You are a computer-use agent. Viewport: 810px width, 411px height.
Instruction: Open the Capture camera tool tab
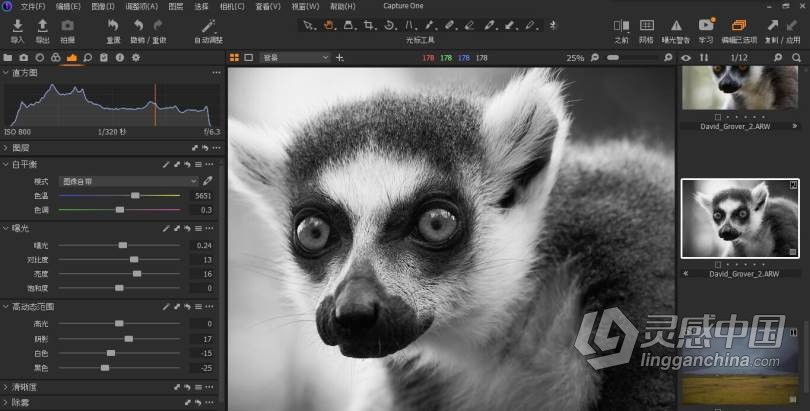tap(24, 58)
